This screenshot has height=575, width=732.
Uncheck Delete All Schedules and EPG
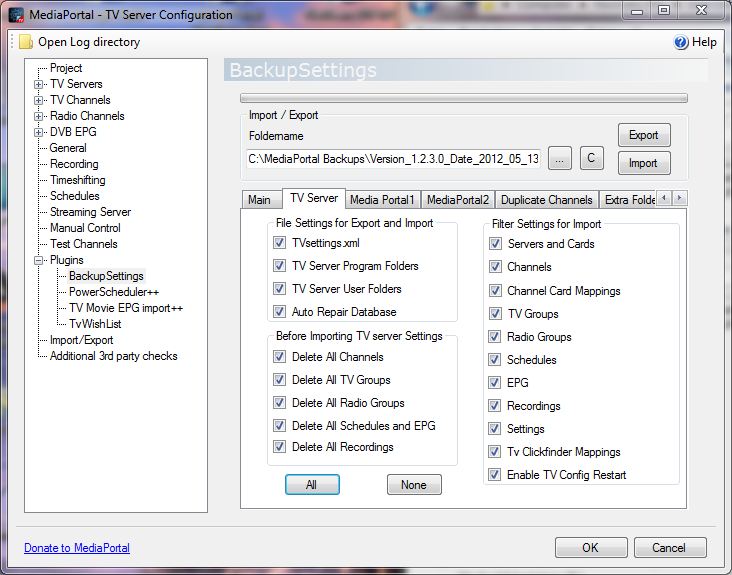[x=279, y=425]
